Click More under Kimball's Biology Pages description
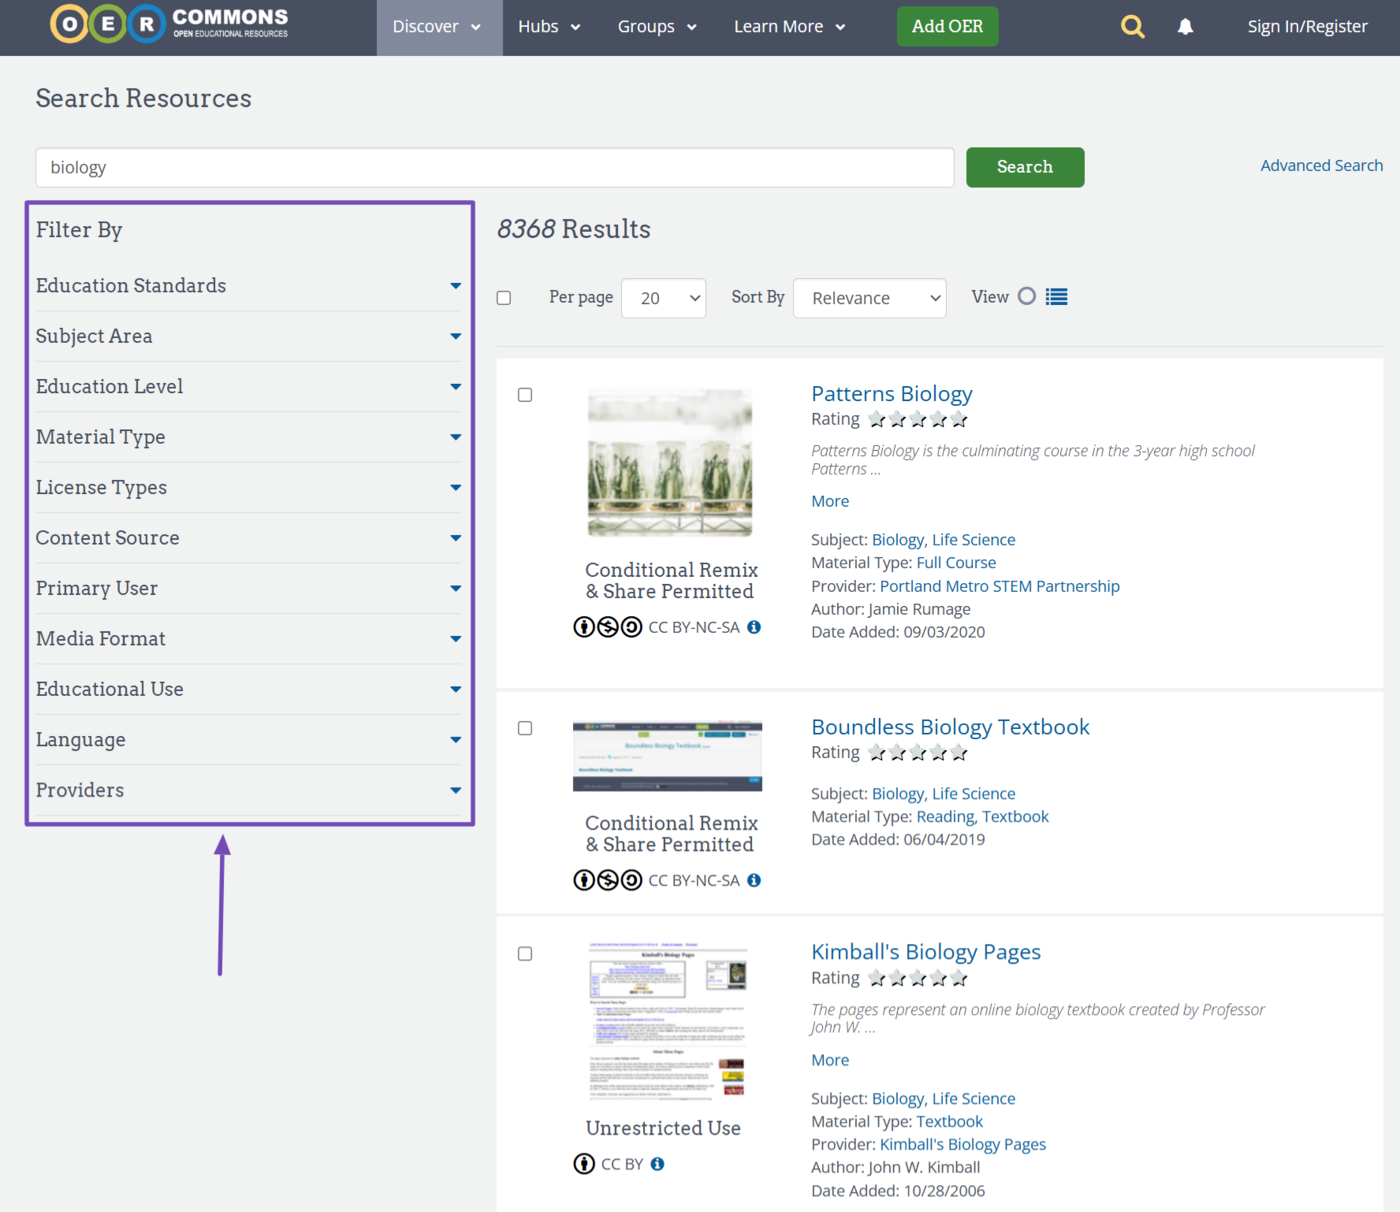The image size is (1400, 1212). pyautogui.click(x=830, y=1060)
